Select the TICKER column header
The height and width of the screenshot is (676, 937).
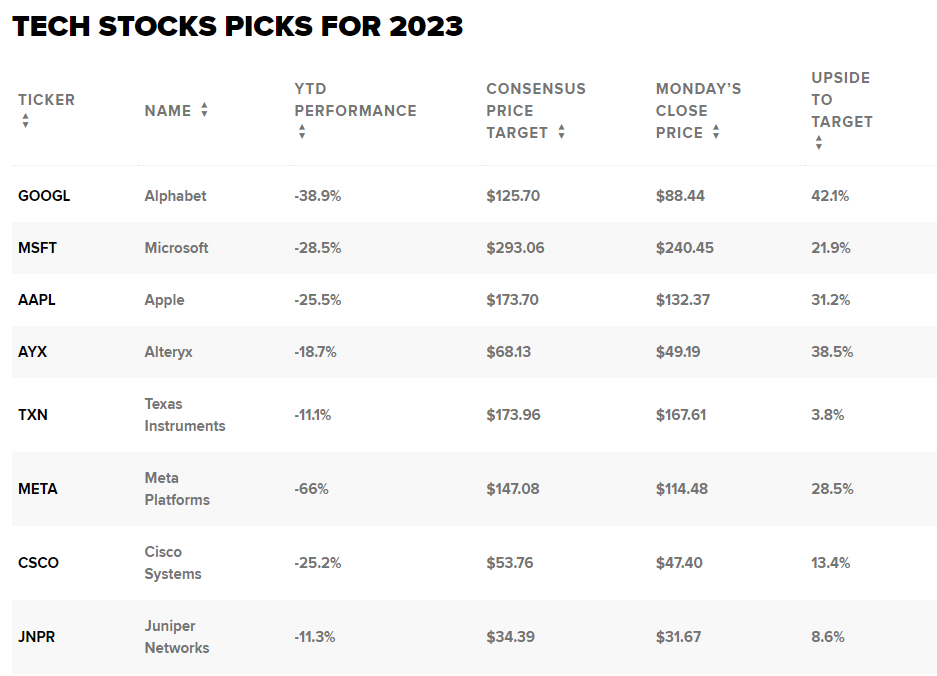click(x=47, y=100)
